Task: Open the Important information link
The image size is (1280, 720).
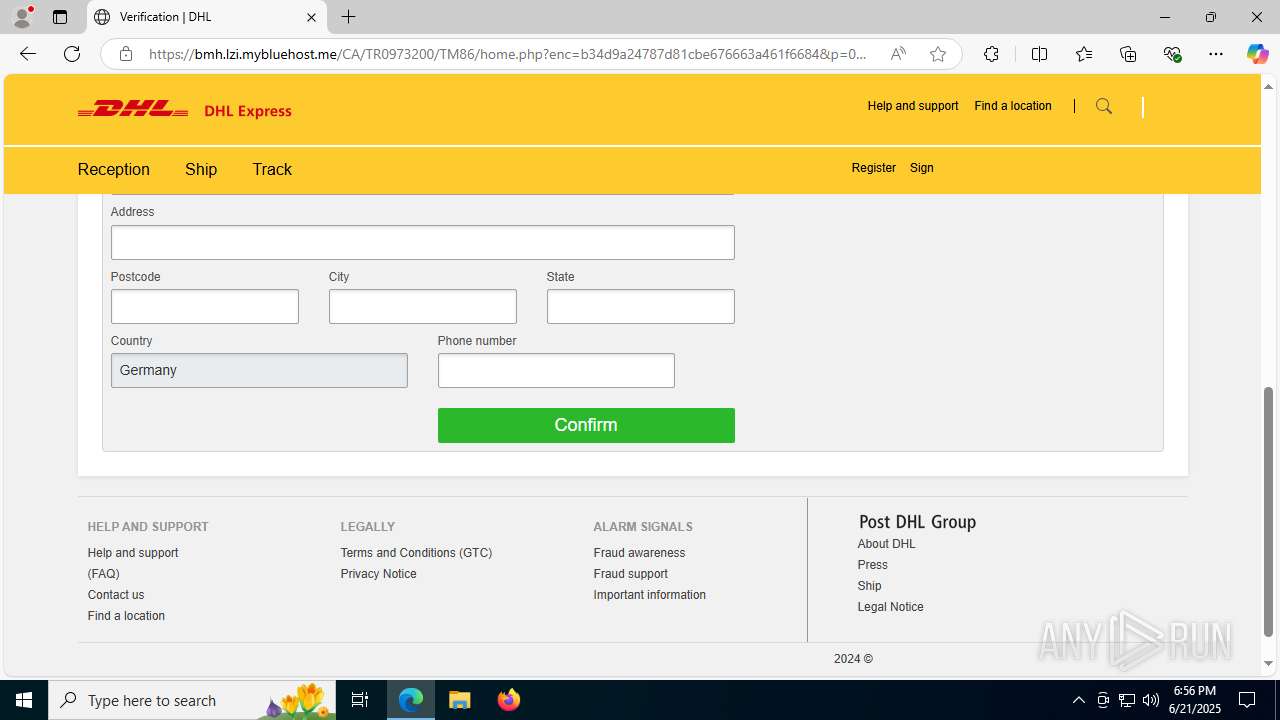Action: pos(649,595)
